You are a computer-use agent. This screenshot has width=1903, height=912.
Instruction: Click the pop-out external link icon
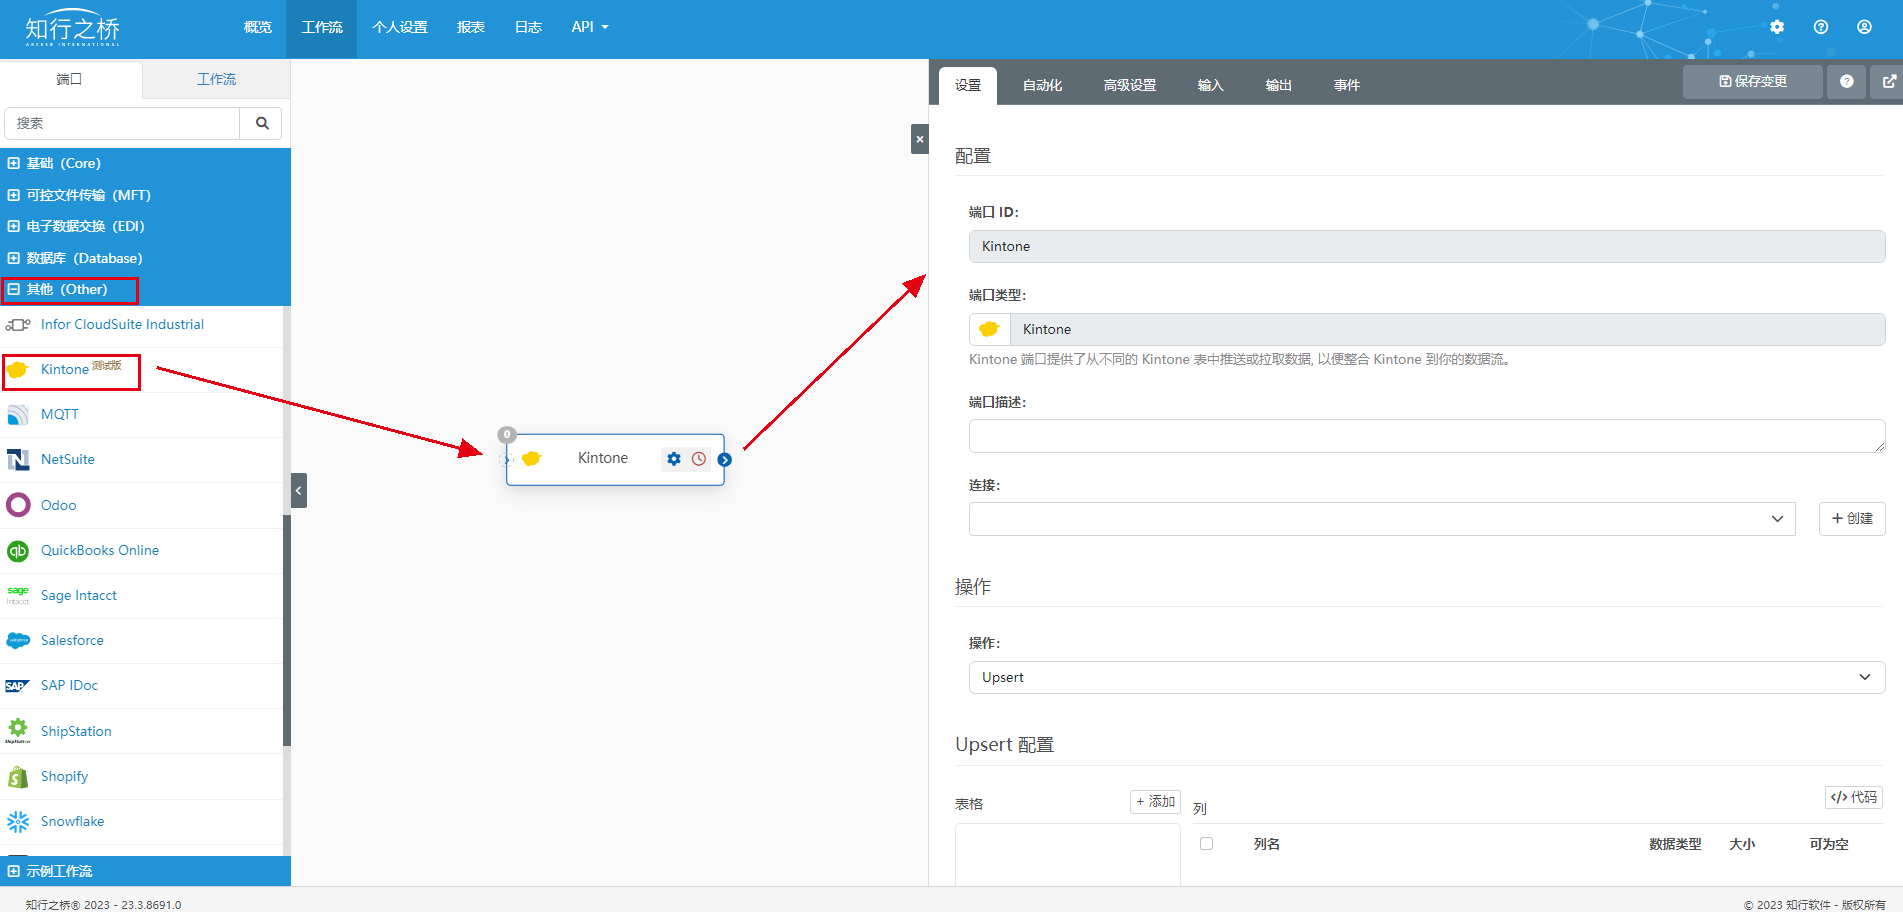coord(1888,82)
